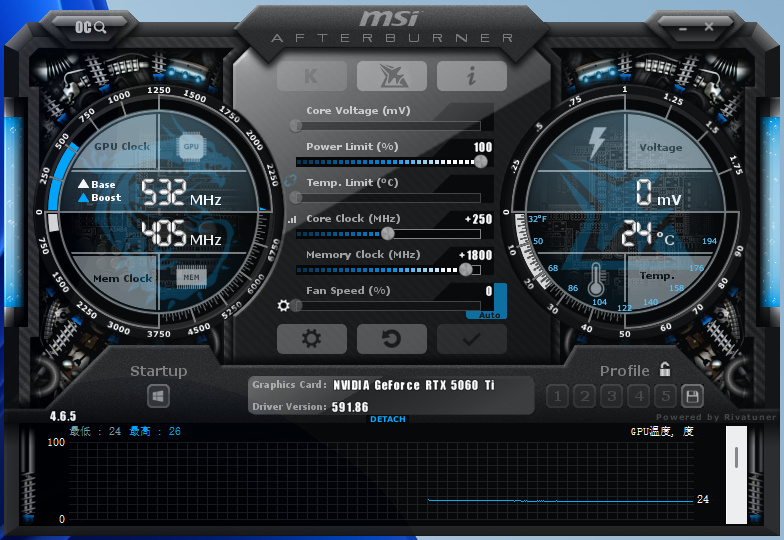Click the fan settings gear beside Fan Speed

pos(284,306)
